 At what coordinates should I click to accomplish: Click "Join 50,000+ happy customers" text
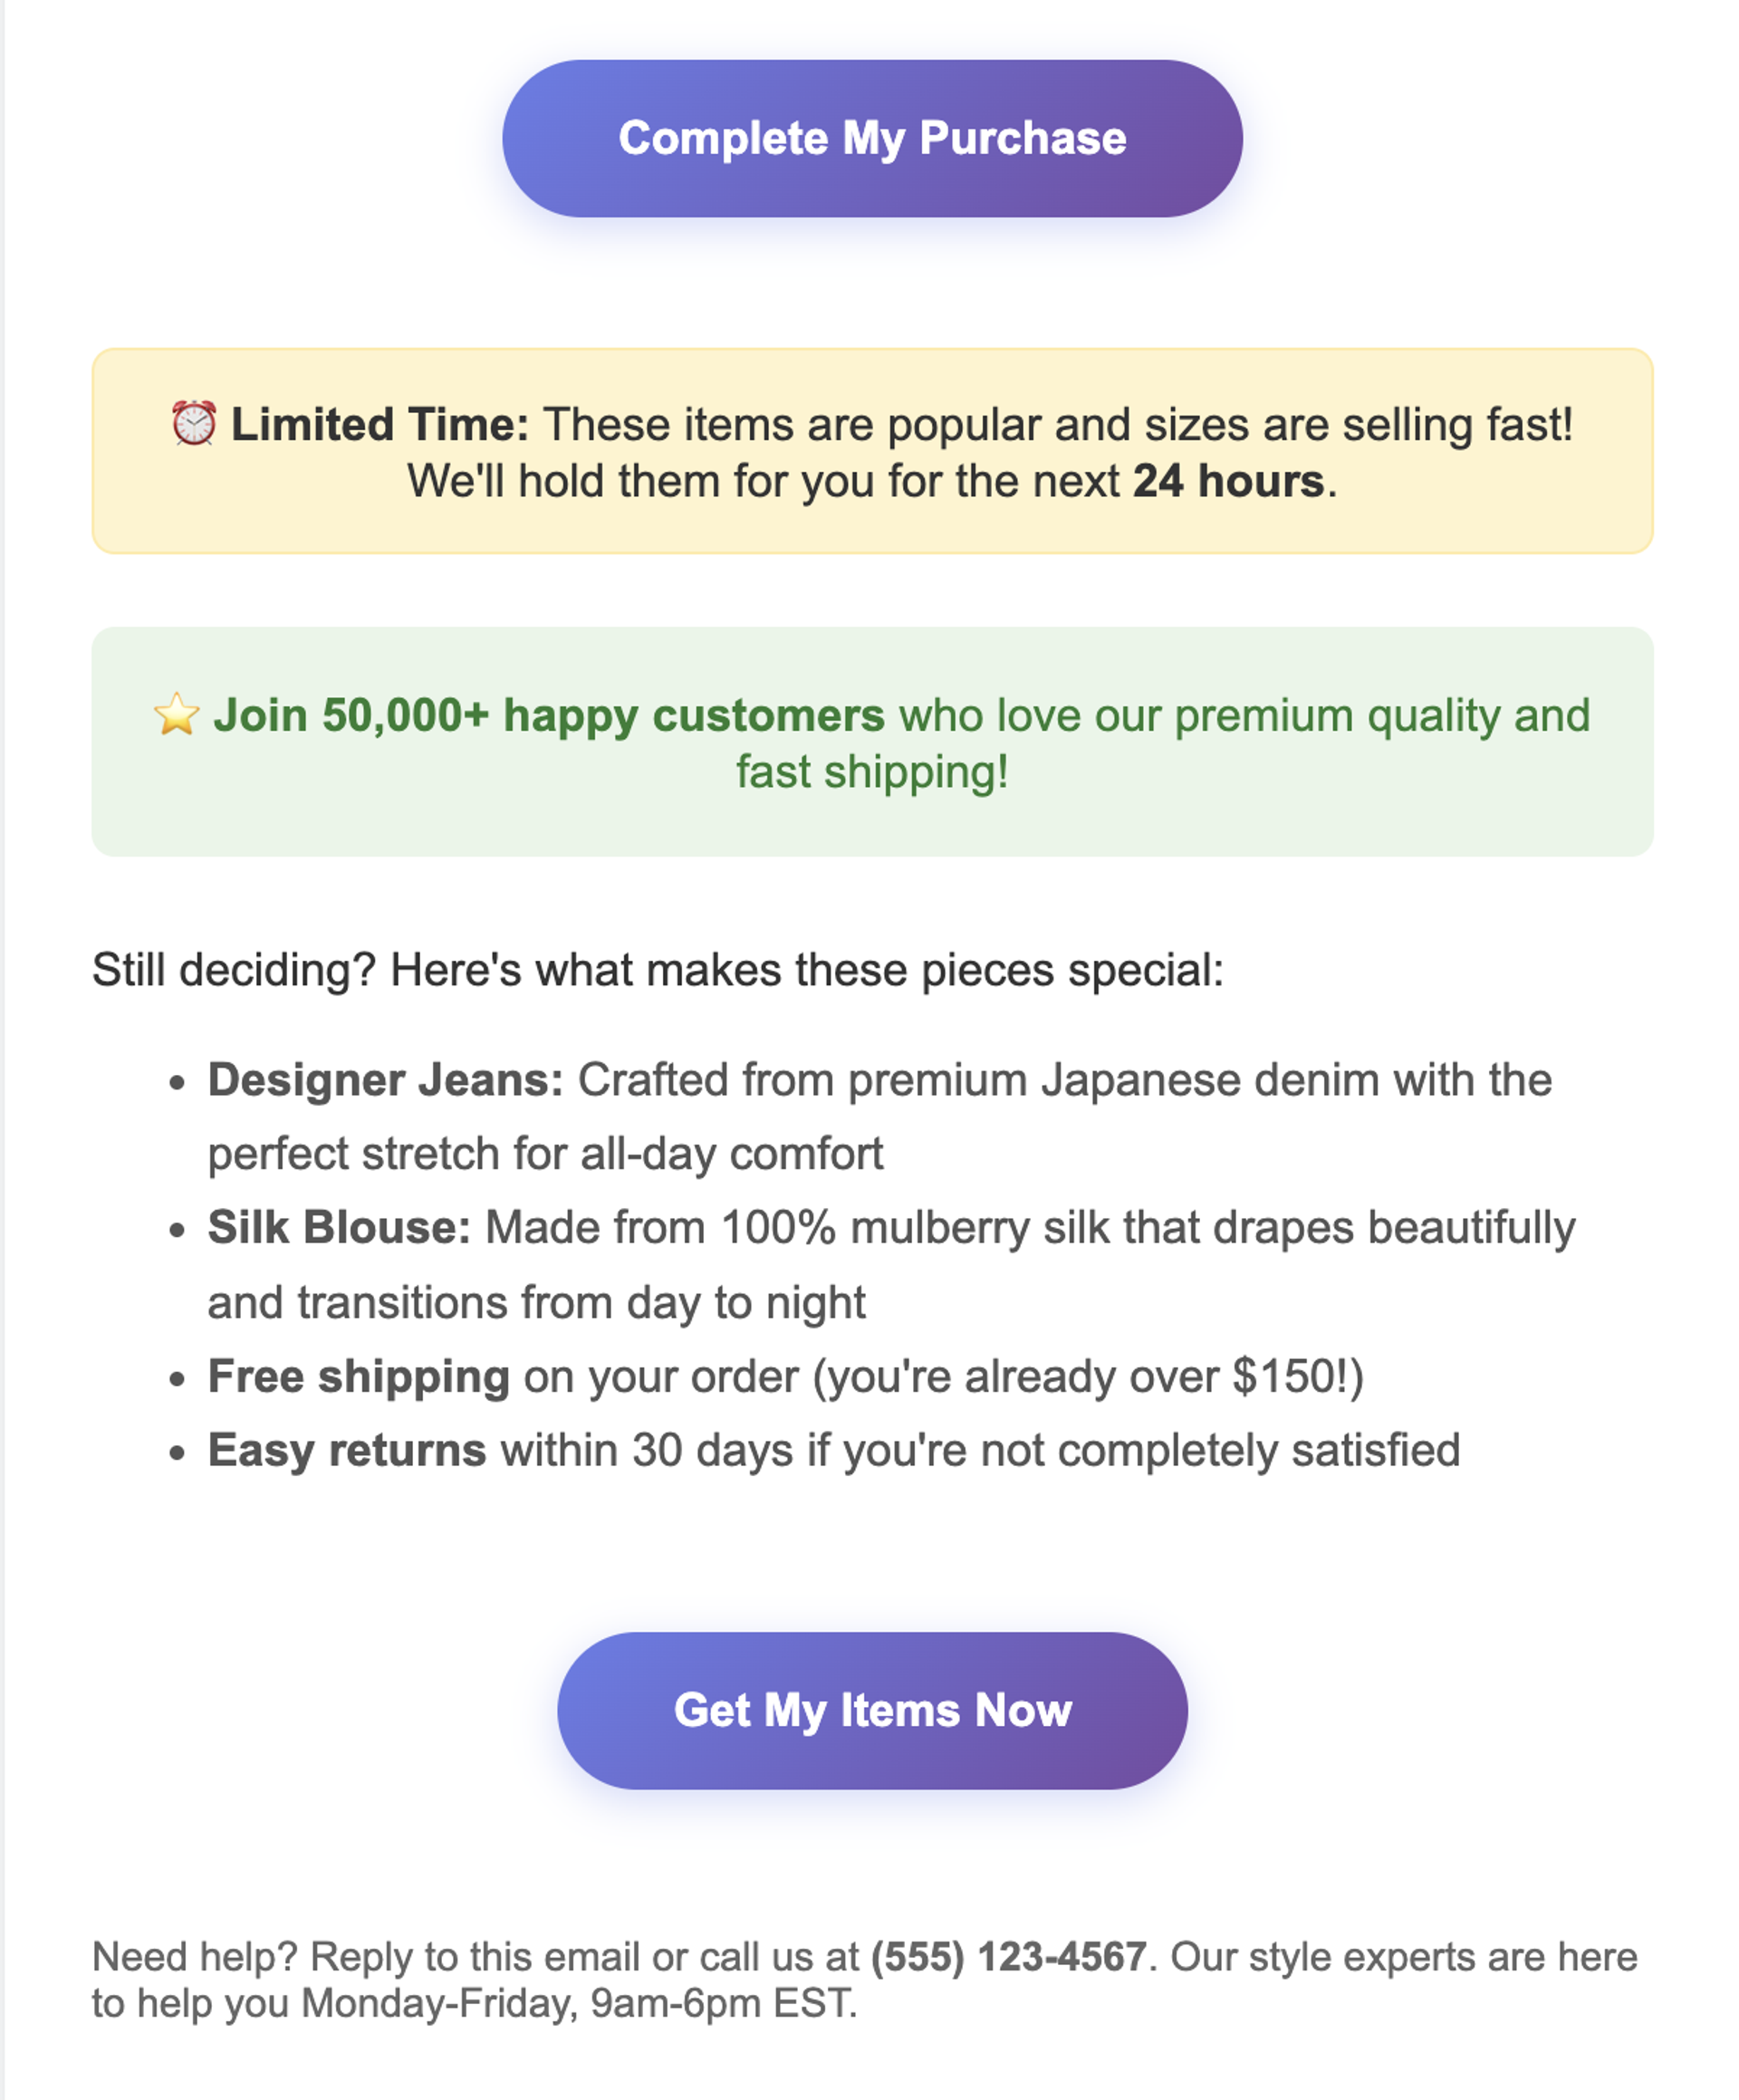548,716
